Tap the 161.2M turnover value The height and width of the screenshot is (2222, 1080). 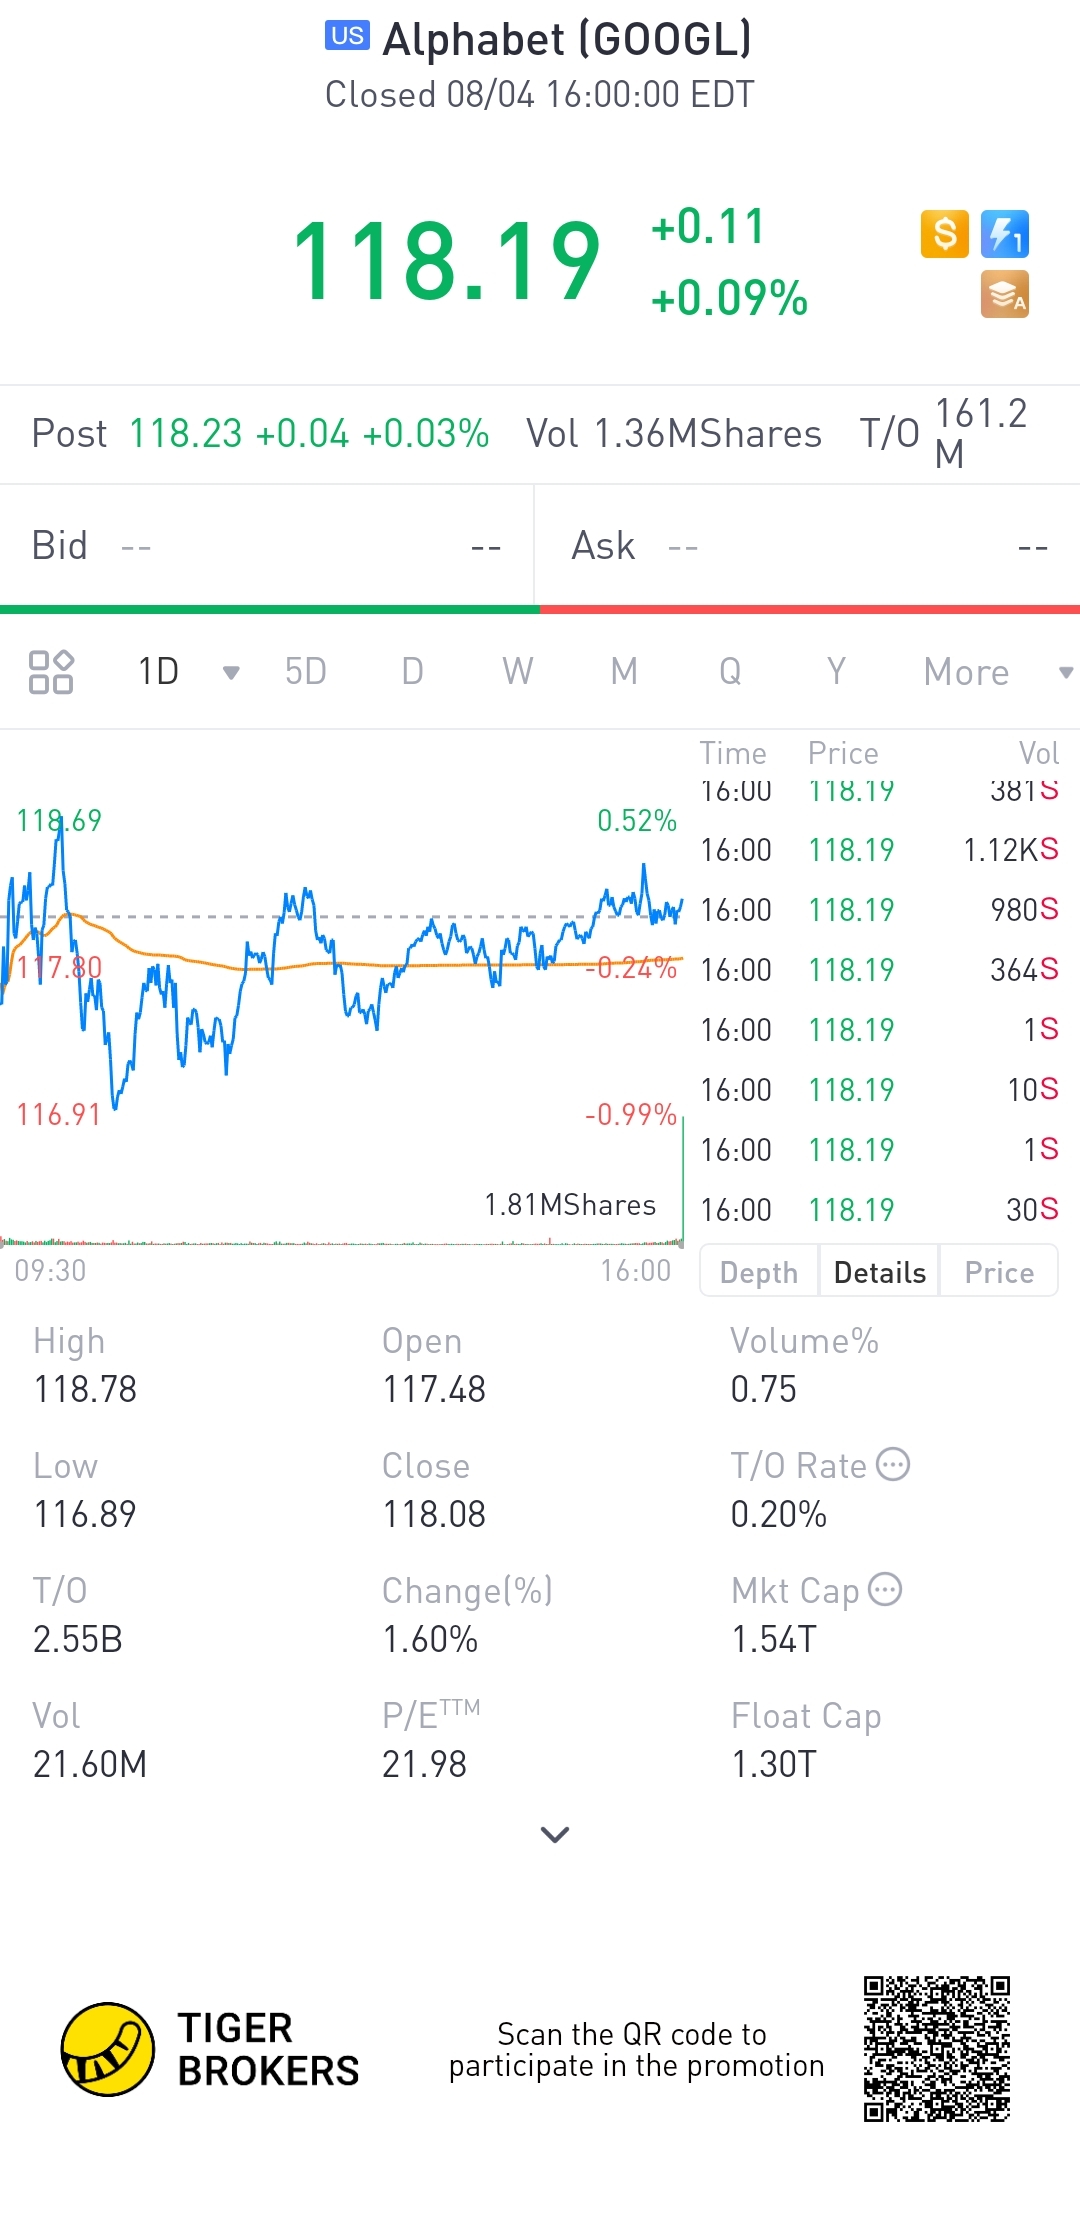pos(981,434)
